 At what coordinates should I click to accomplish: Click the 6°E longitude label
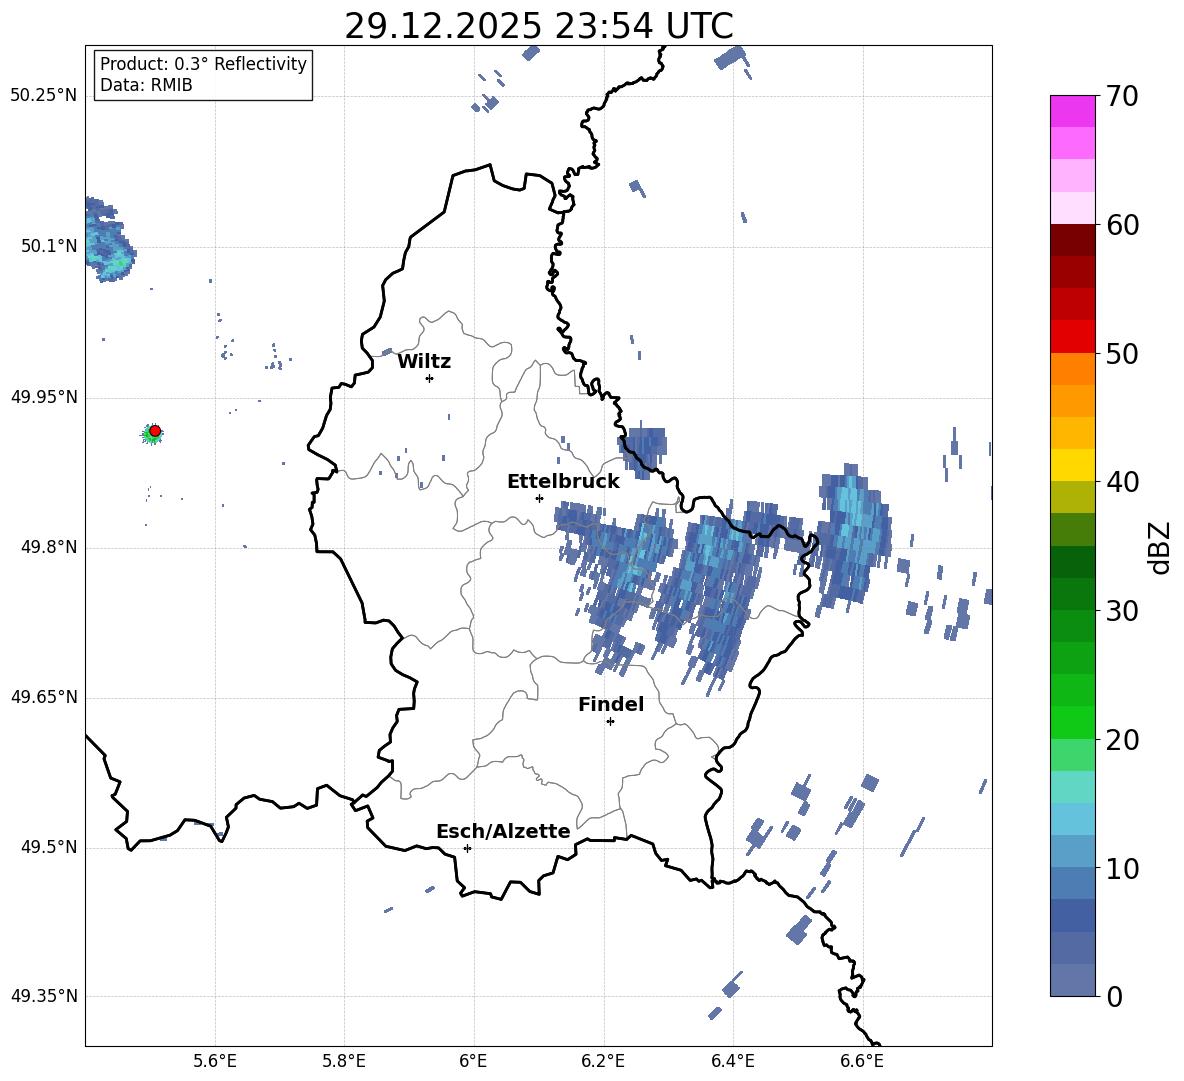click(x=473, y=1061)
